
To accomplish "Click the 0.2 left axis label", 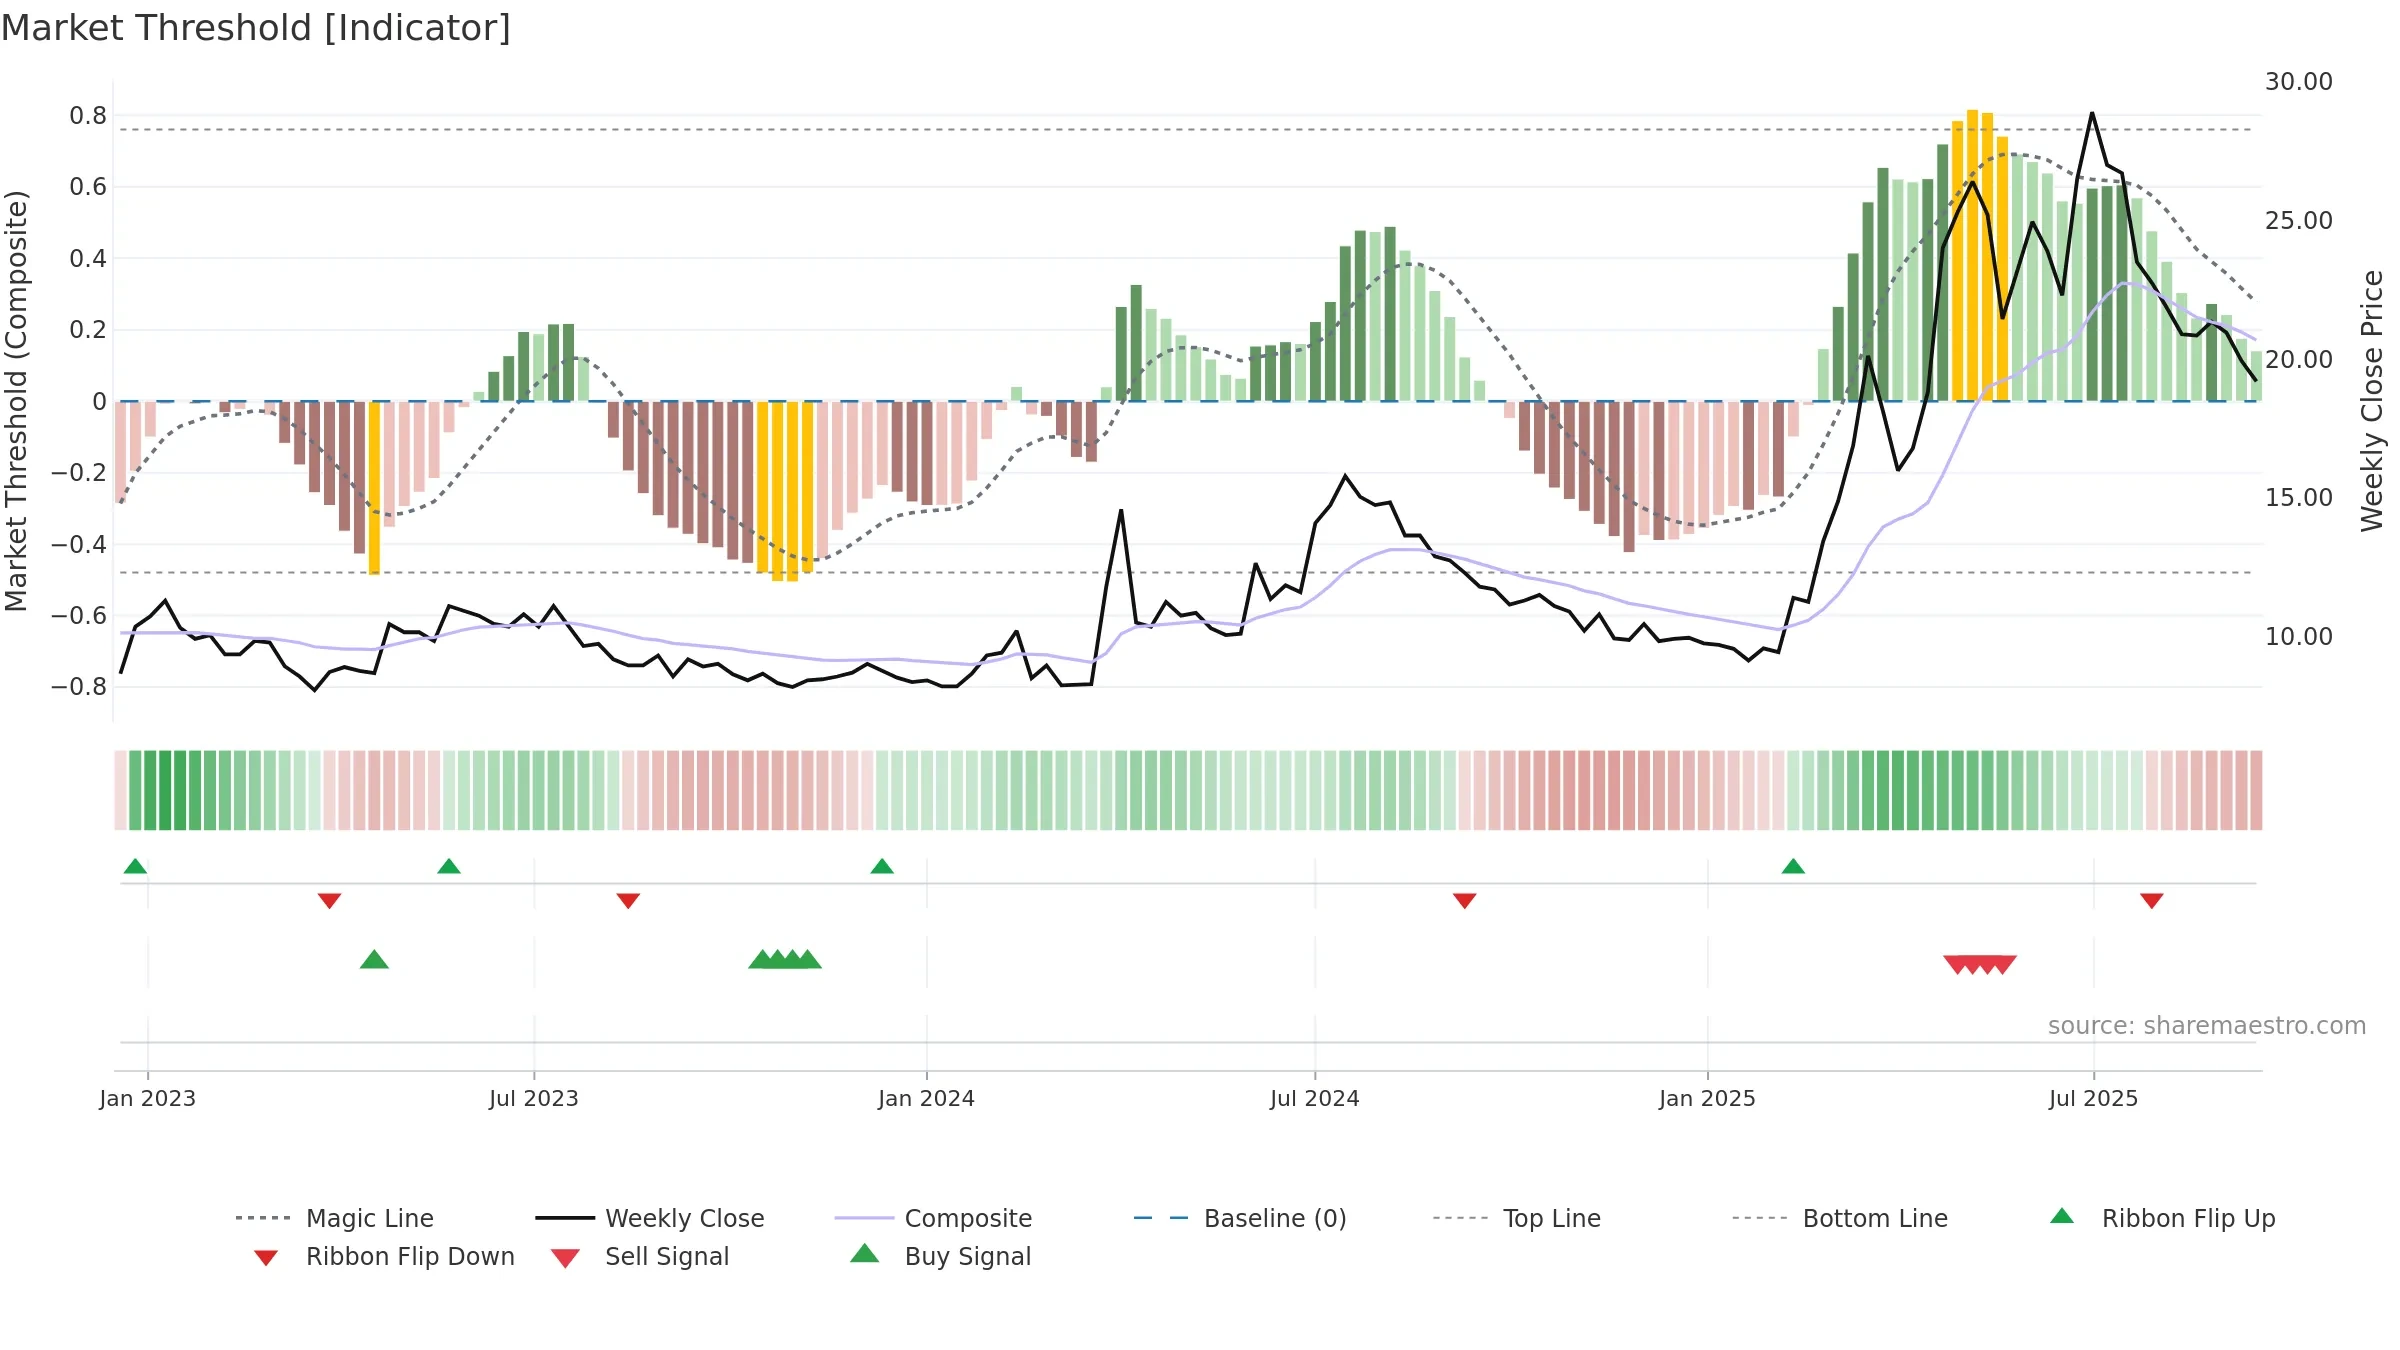I will 88,330.
